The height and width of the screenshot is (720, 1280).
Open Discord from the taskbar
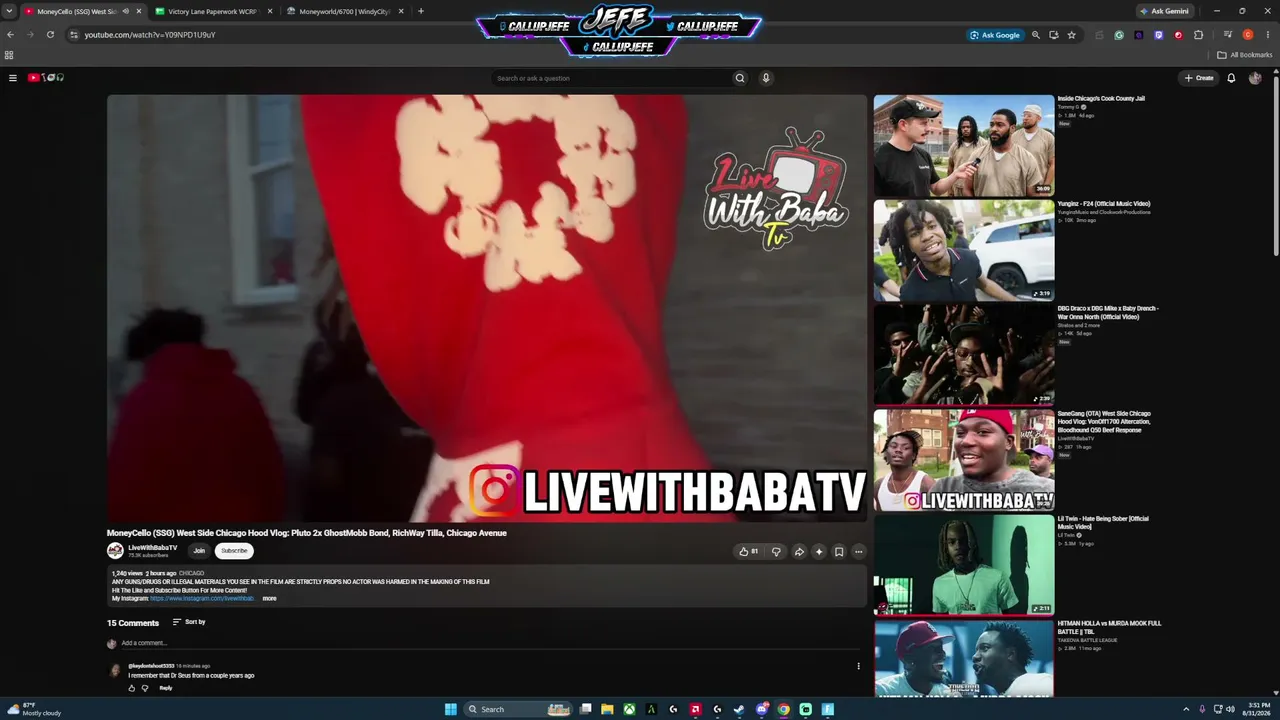(762, 709)
